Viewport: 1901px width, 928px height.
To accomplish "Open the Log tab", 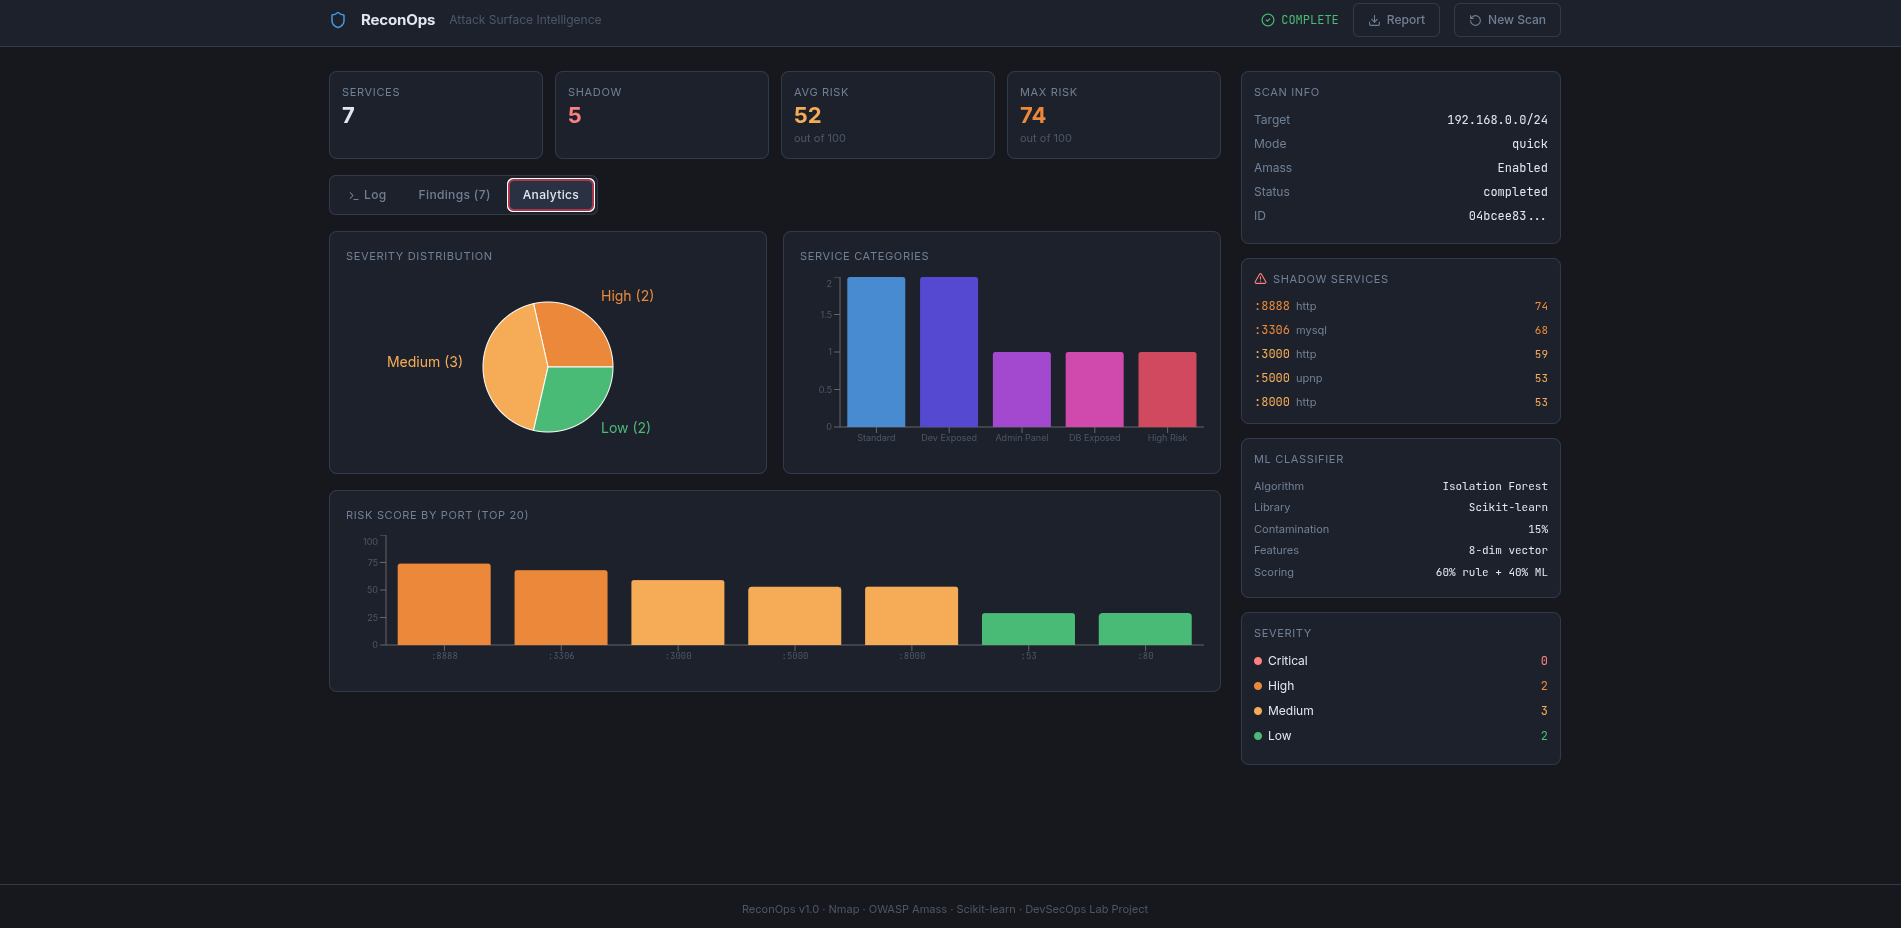I will point(367,195).
